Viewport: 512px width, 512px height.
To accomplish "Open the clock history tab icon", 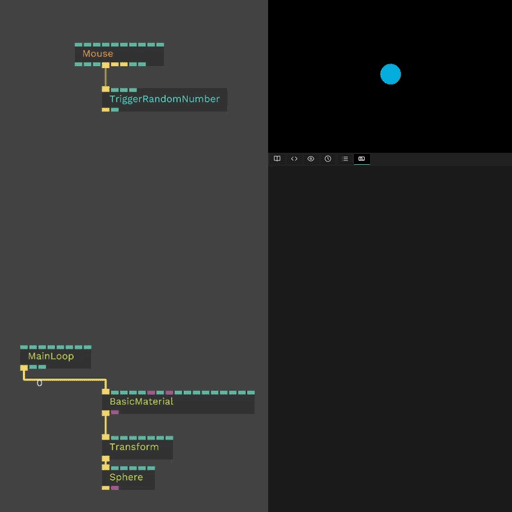I will pos(328,159).
